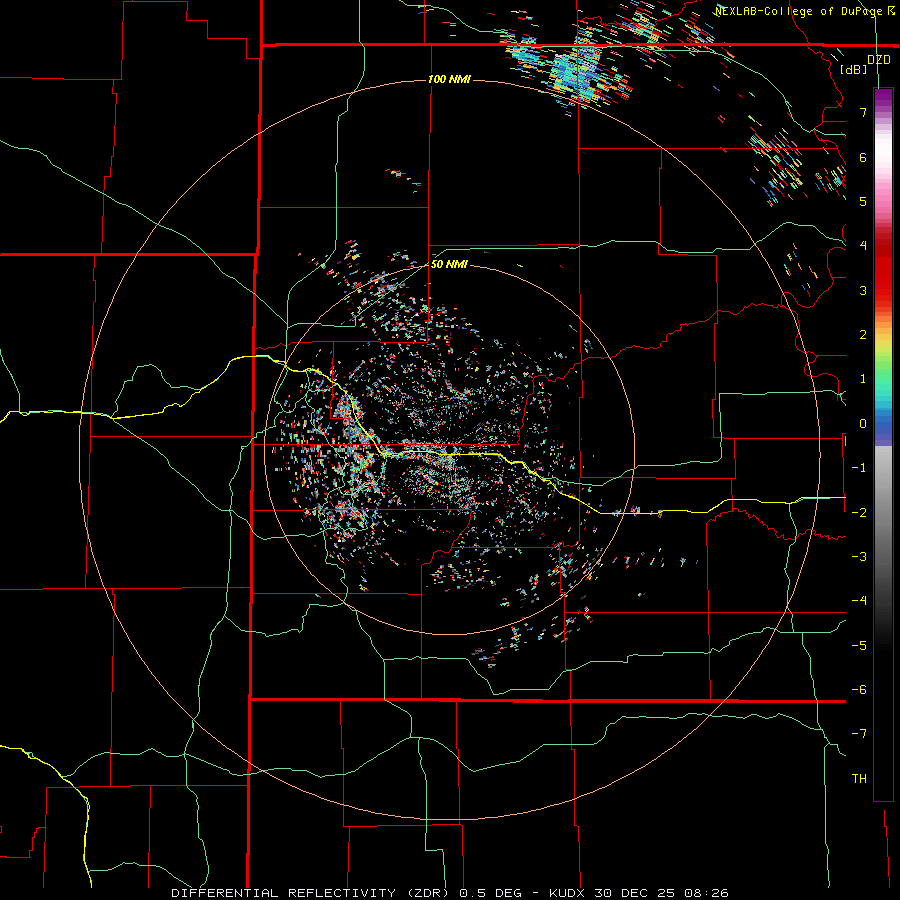900x900 pixels.
Task: Click the TH label on the legend
Action: coord(859,779)
